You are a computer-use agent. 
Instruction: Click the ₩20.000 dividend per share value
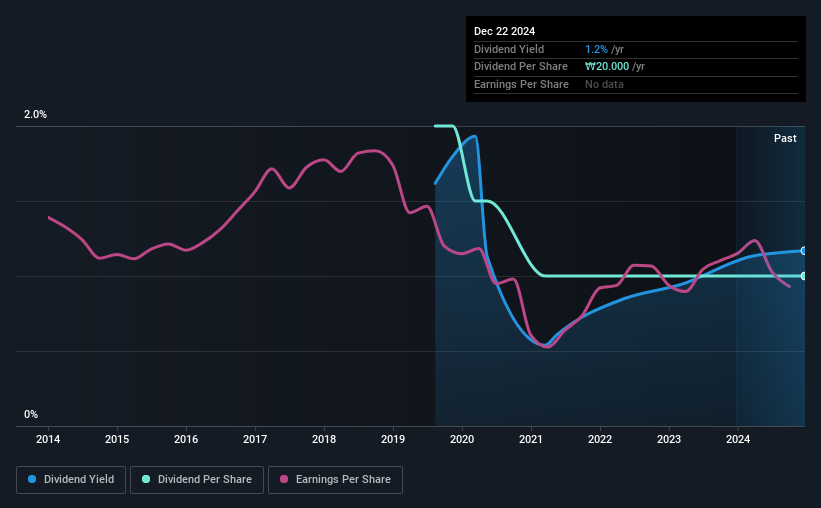pos(607,67)
